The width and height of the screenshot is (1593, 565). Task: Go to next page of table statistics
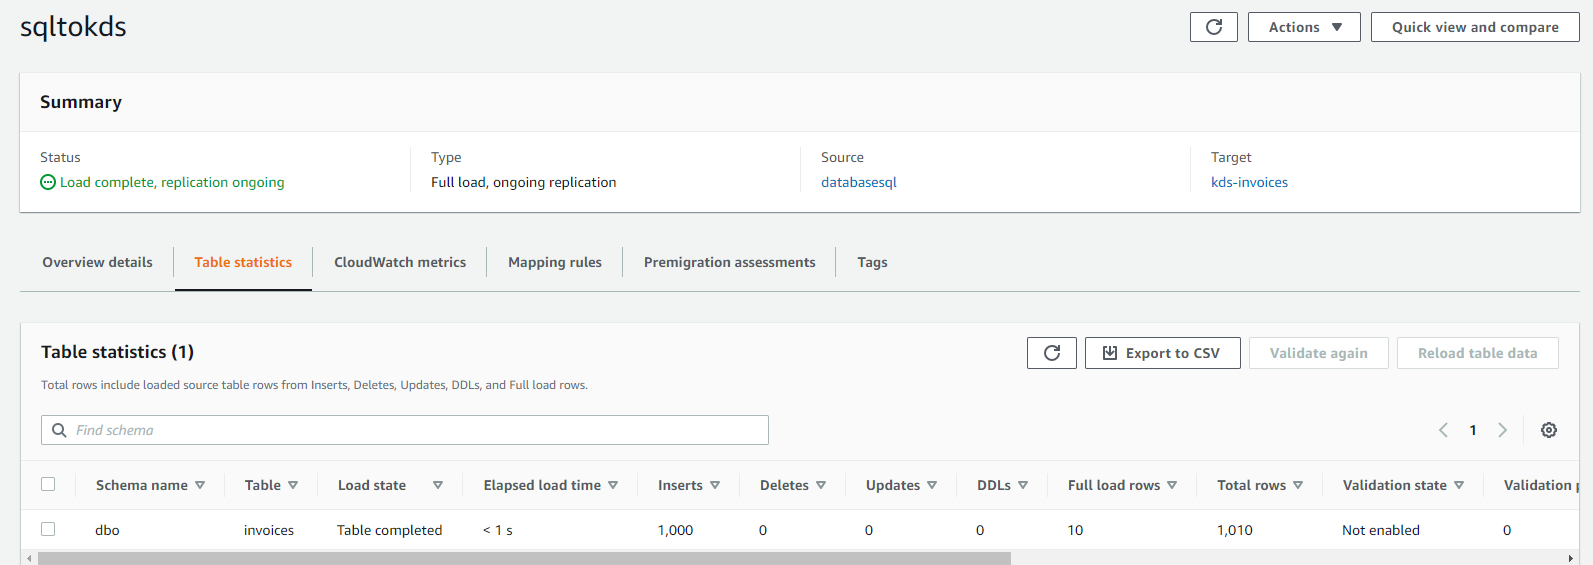click(x=1502, y=430)
